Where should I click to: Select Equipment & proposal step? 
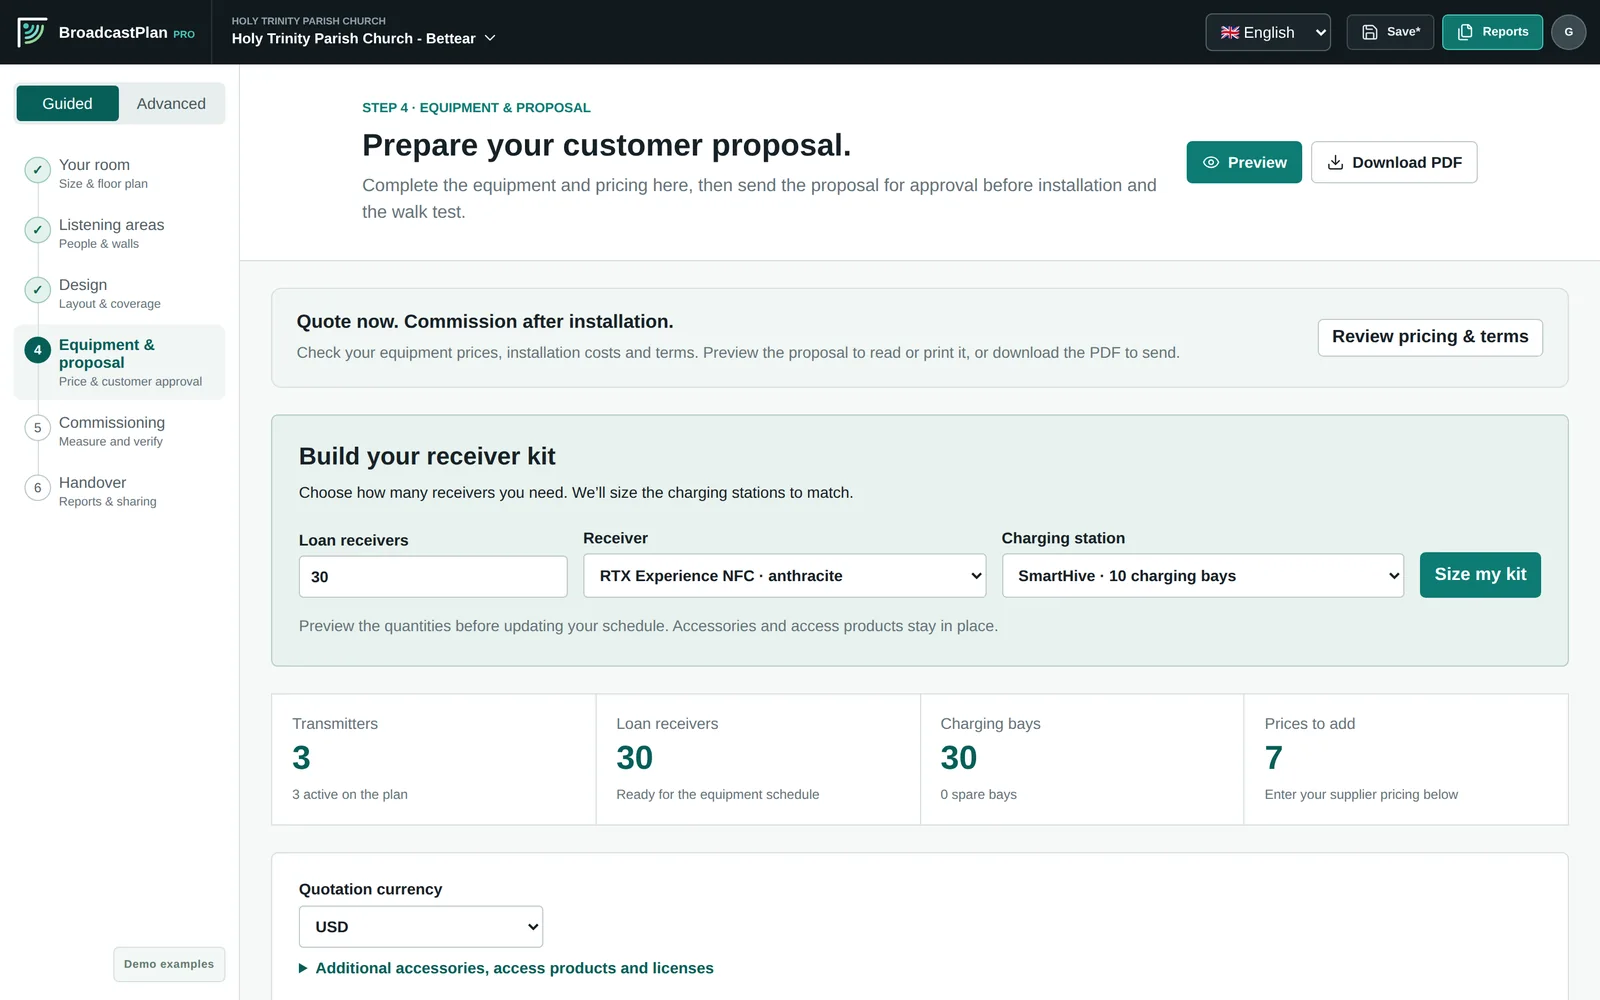click(119, 362)
